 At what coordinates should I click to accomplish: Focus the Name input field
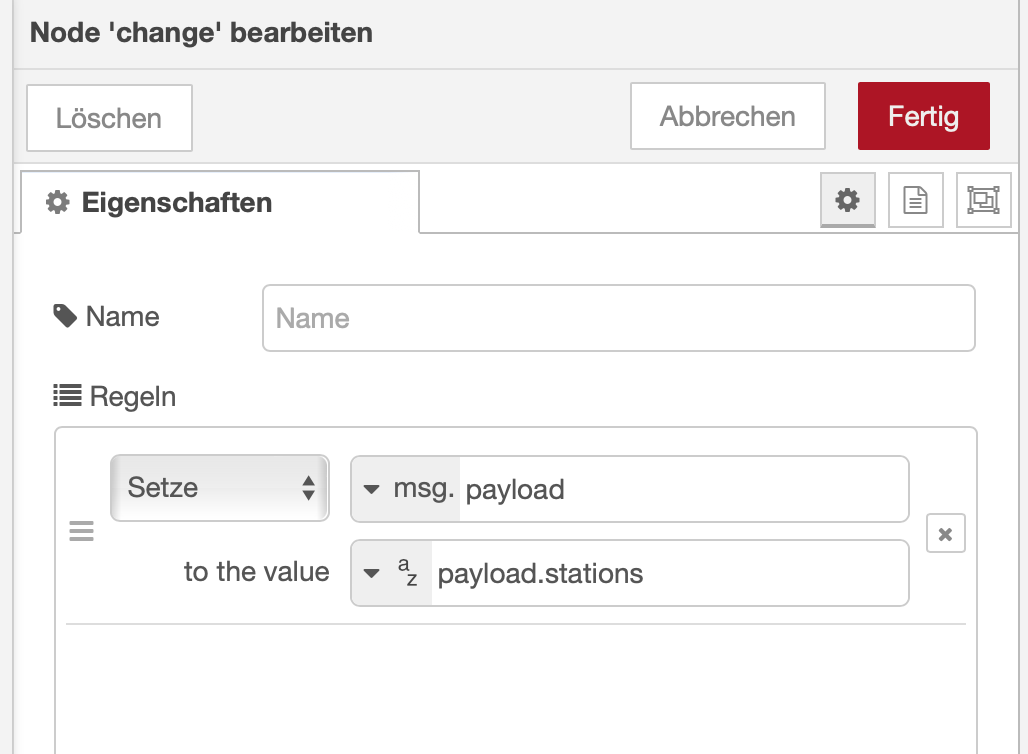618,318
